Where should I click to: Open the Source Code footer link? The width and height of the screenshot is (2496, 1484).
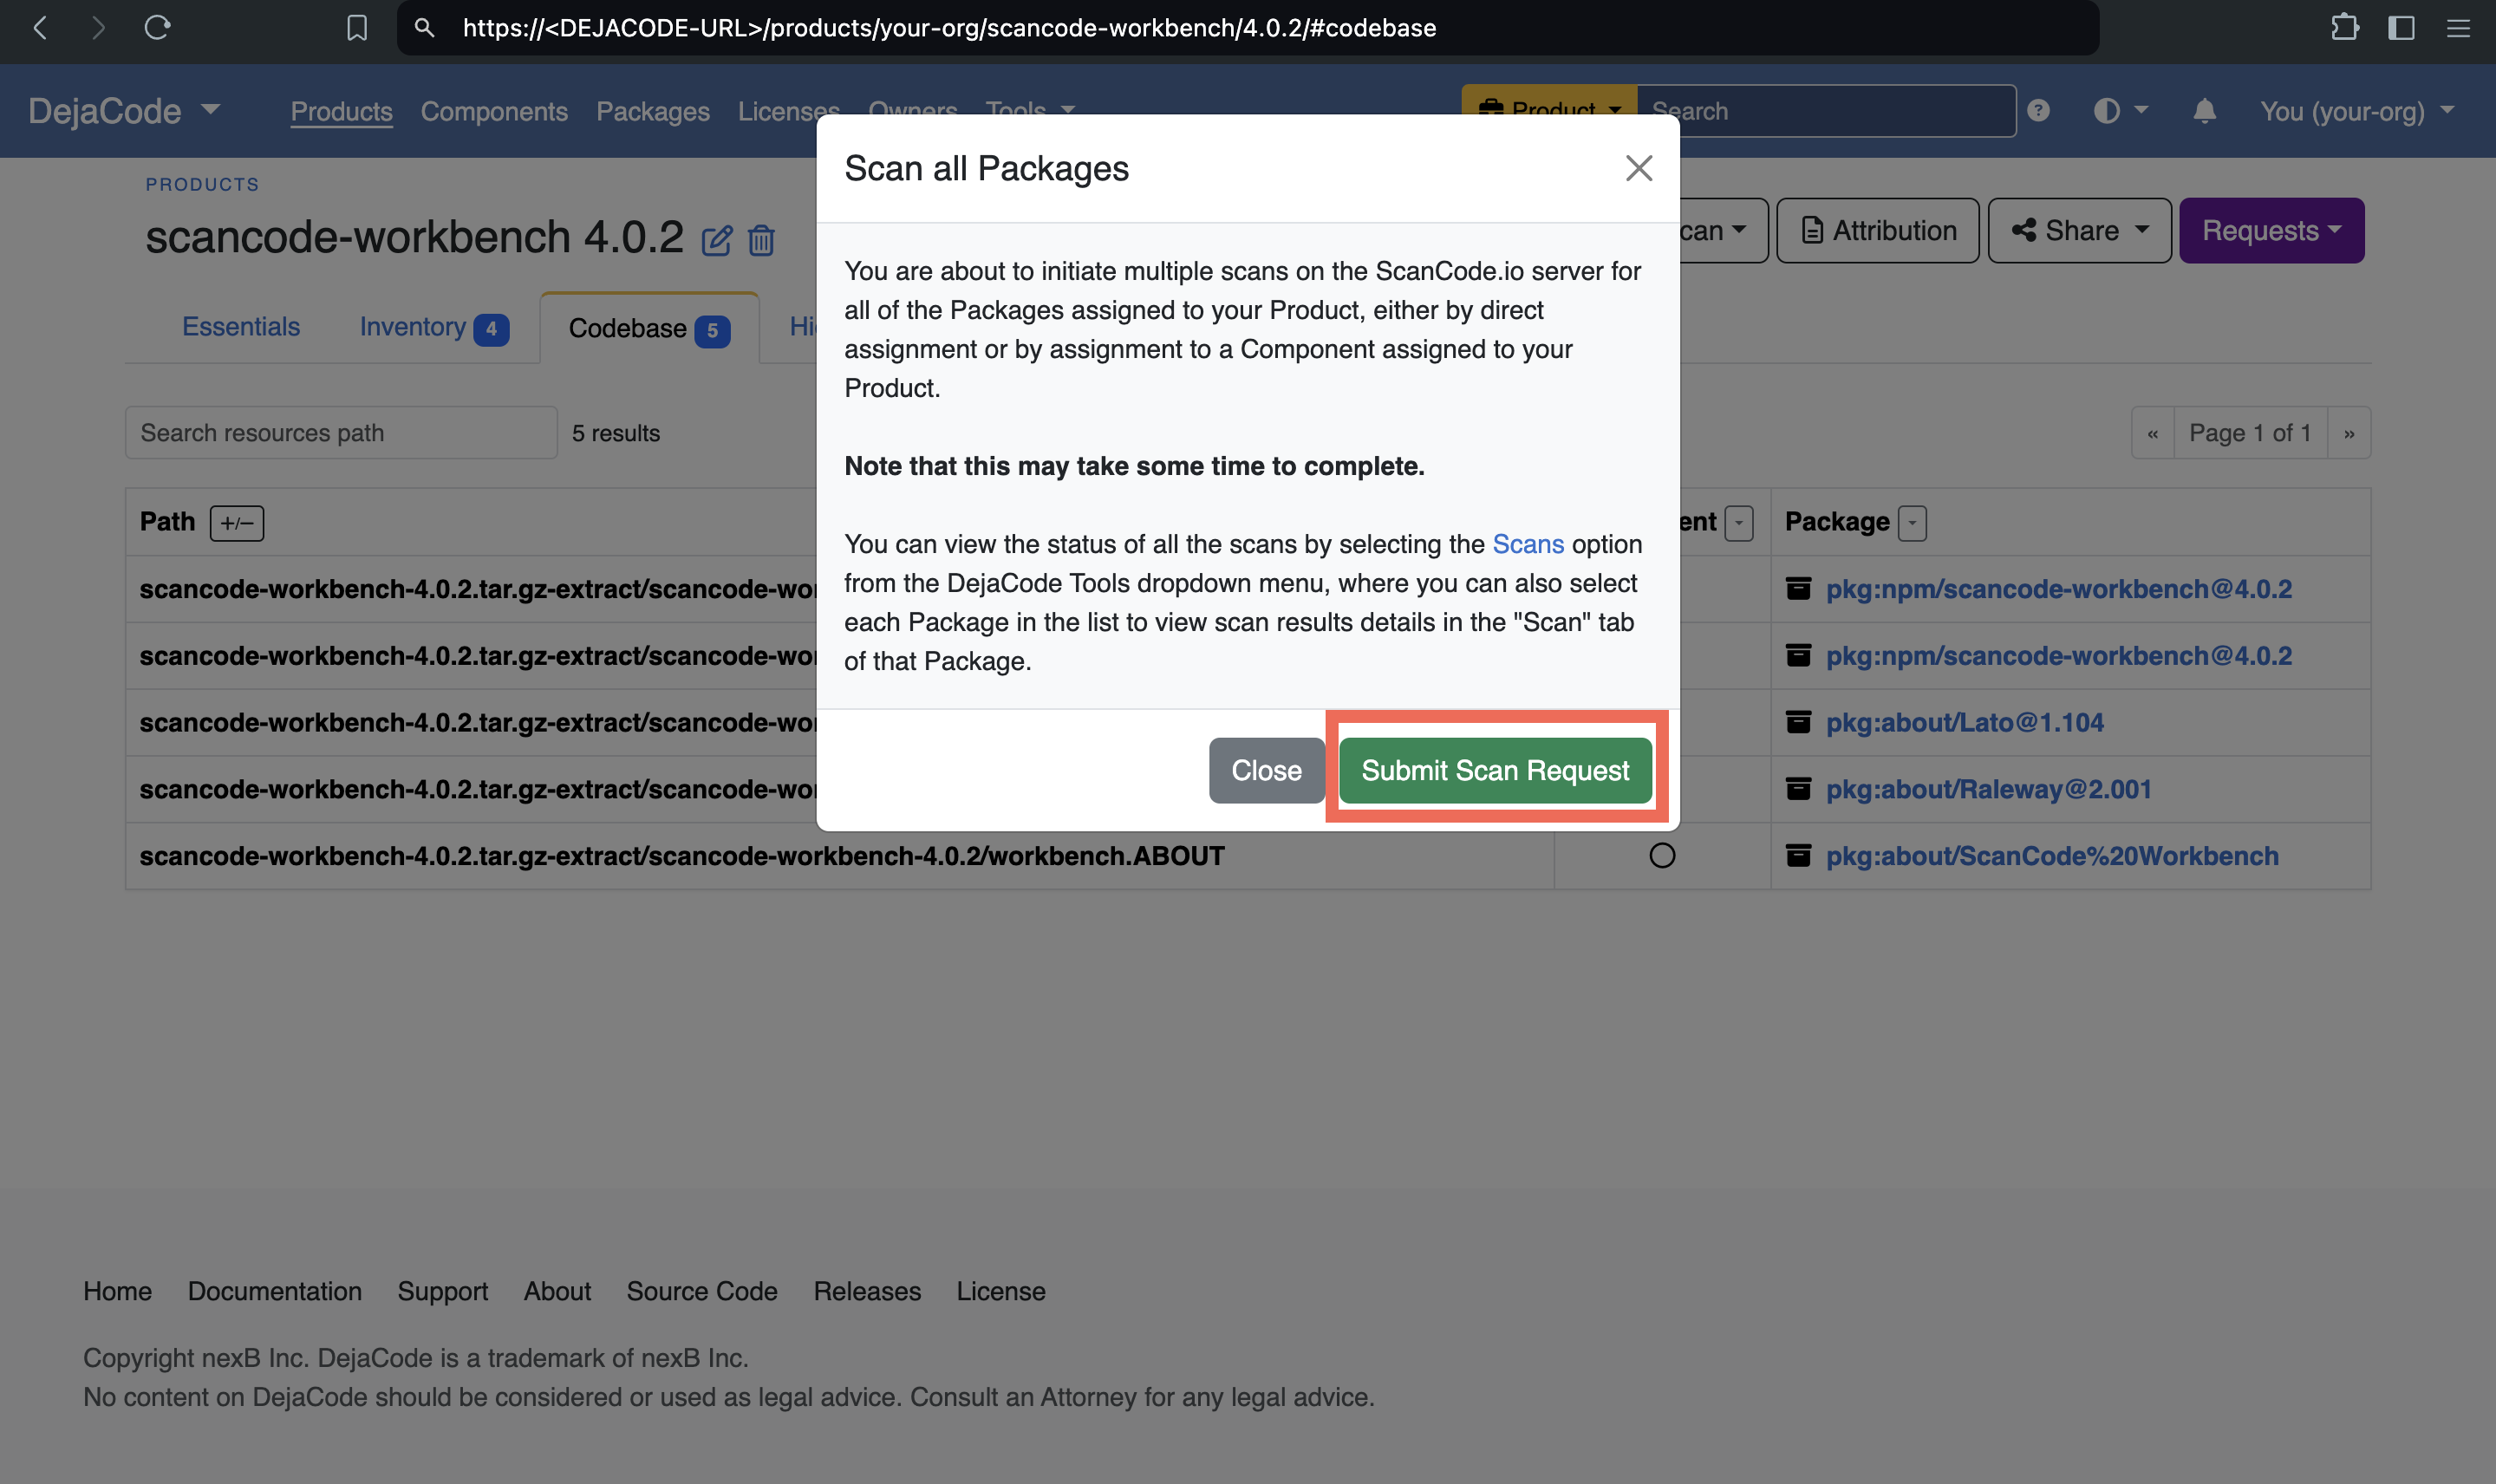[702, 1291]
